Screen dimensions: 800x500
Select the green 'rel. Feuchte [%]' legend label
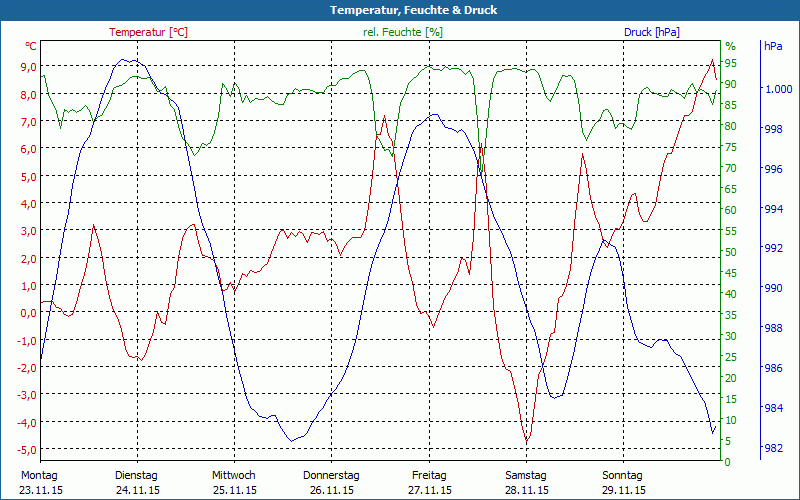[x=403, y=32]
